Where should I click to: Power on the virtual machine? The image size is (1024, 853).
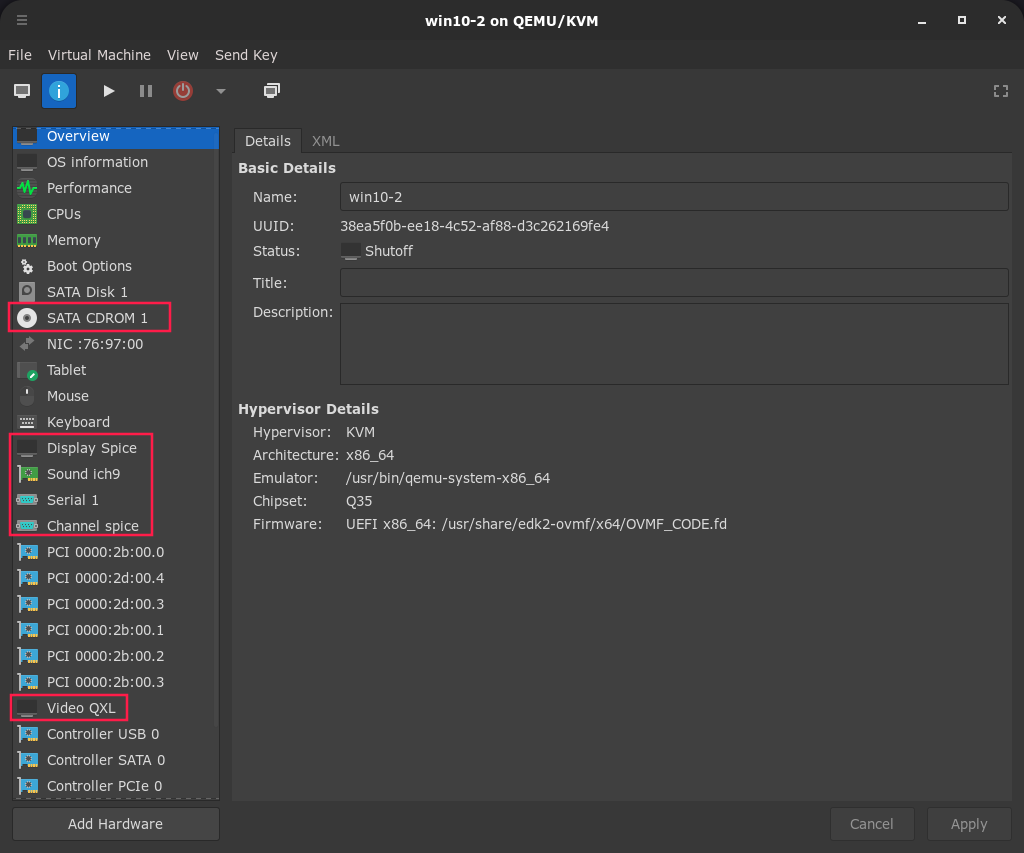coord(108,91)
